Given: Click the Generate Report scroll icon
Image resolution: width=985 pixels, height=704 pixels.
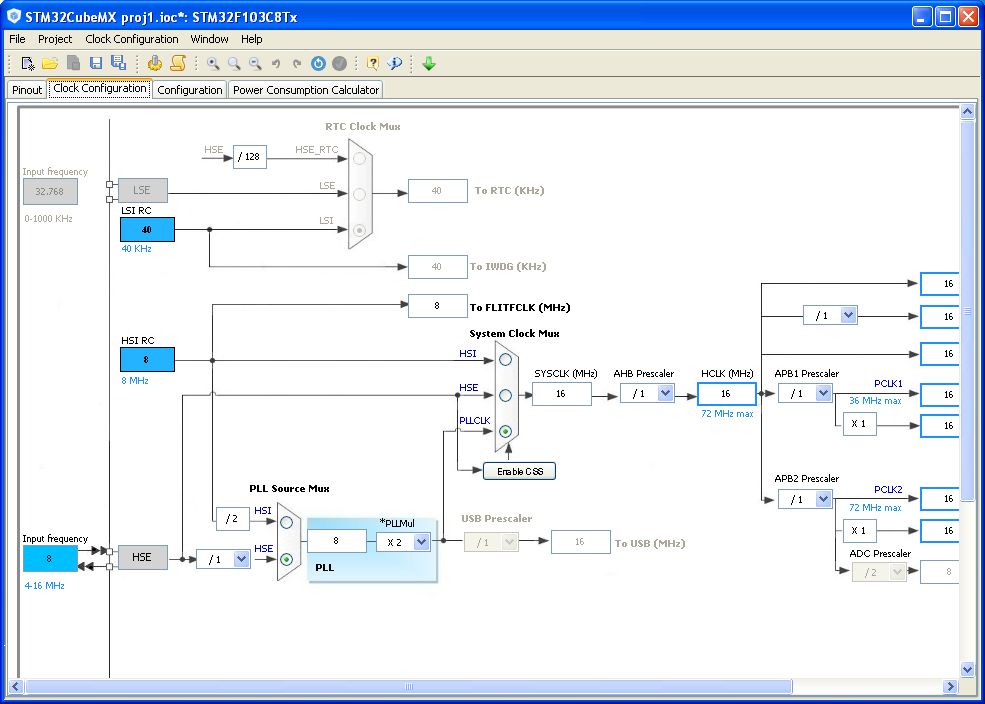Looking at the screenshot, I should point(178,63).
